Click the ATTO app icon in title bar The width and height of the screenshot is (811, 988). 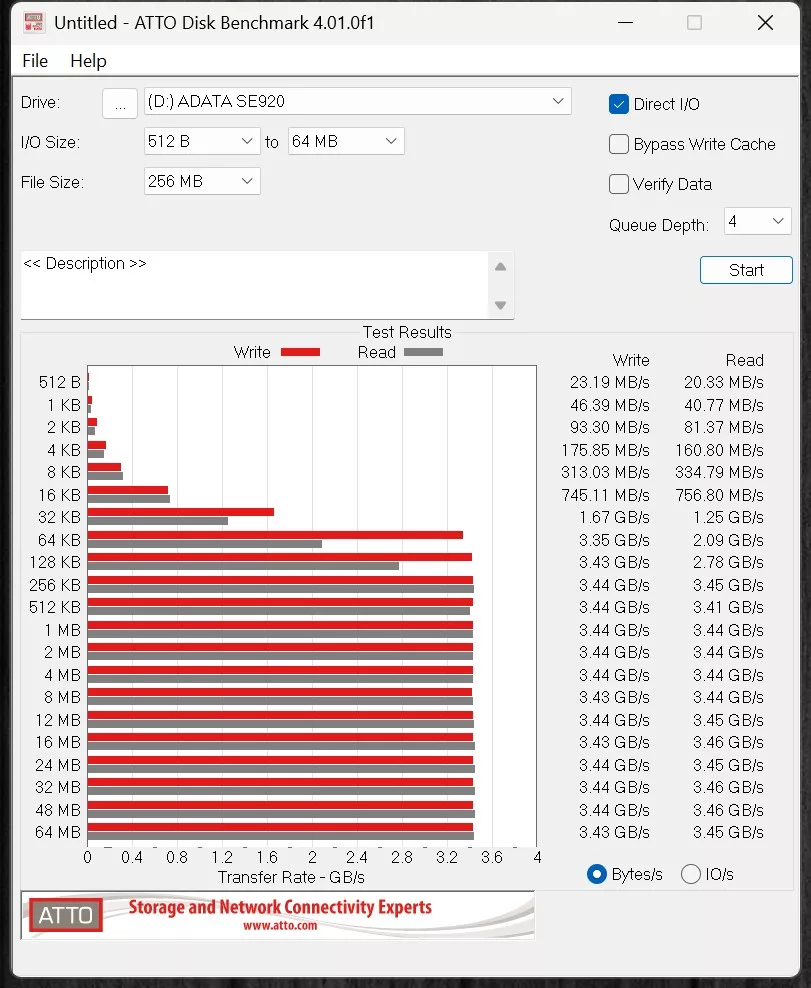tap(34, 23)
